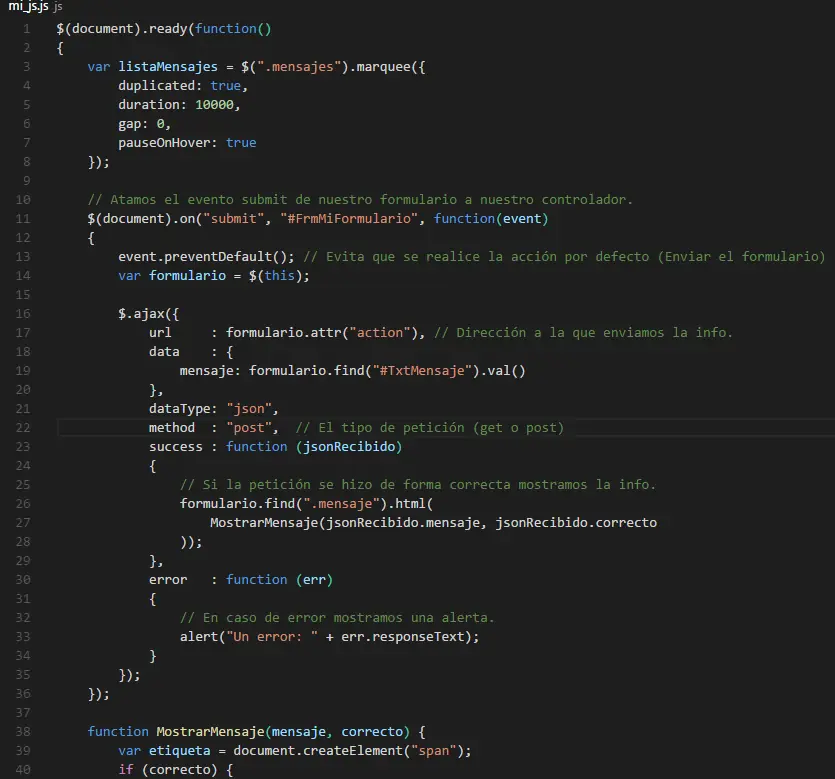This screenshot has width=835, height=779.
Task: Click the "submit" event string
Action: click(233, 219)
